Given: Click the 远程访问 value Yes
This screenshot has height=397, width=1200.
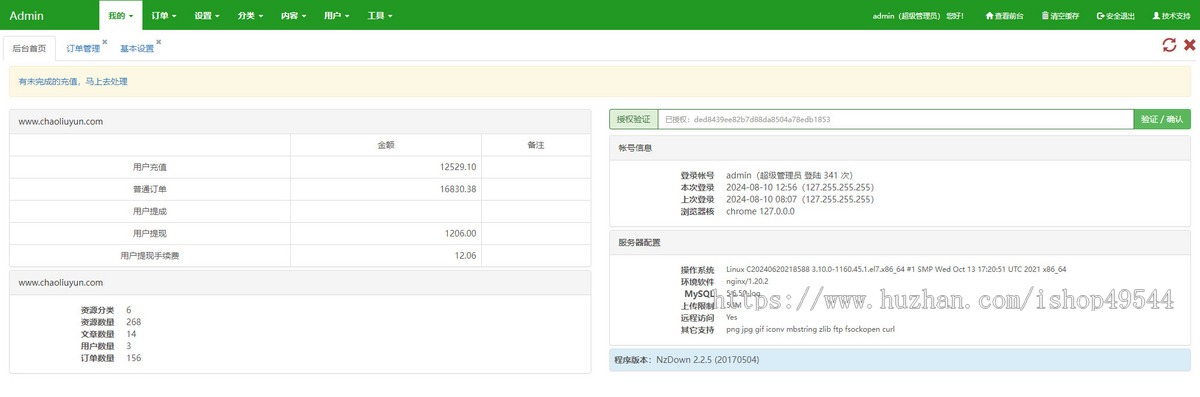Looking at the screenshot, I should click(732, 318).
